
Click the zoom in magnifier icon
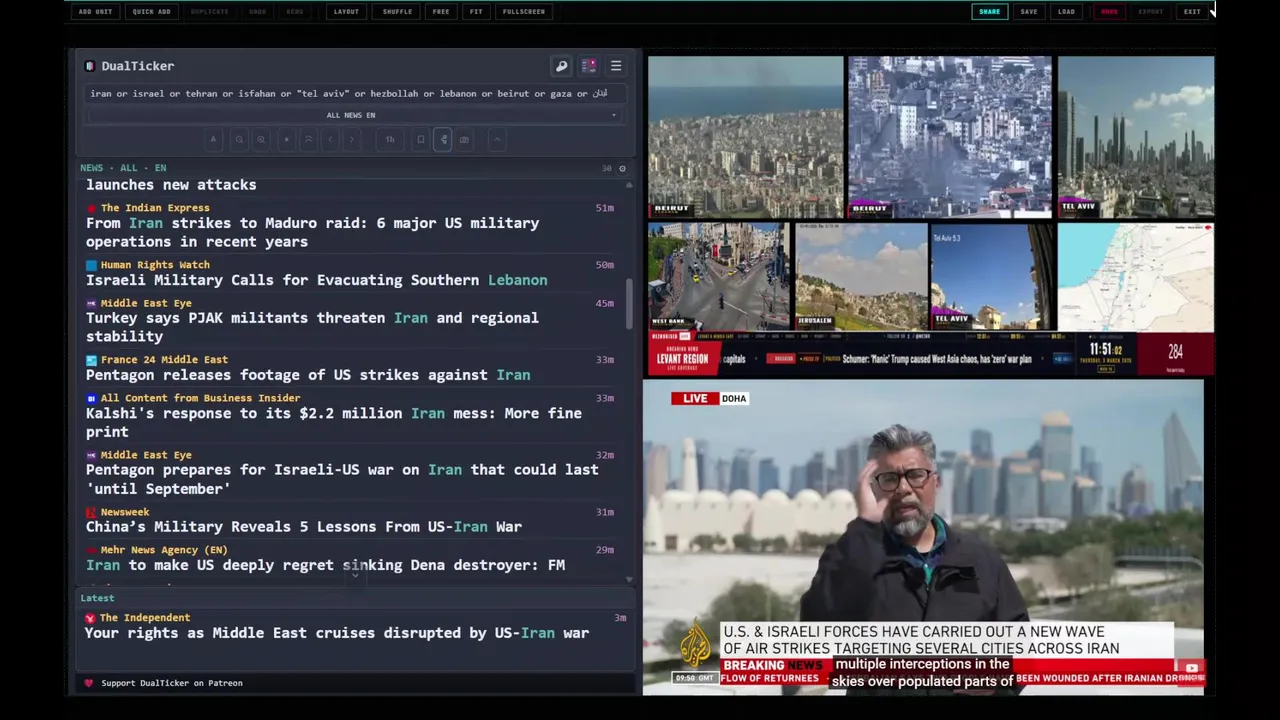[261, 139]
